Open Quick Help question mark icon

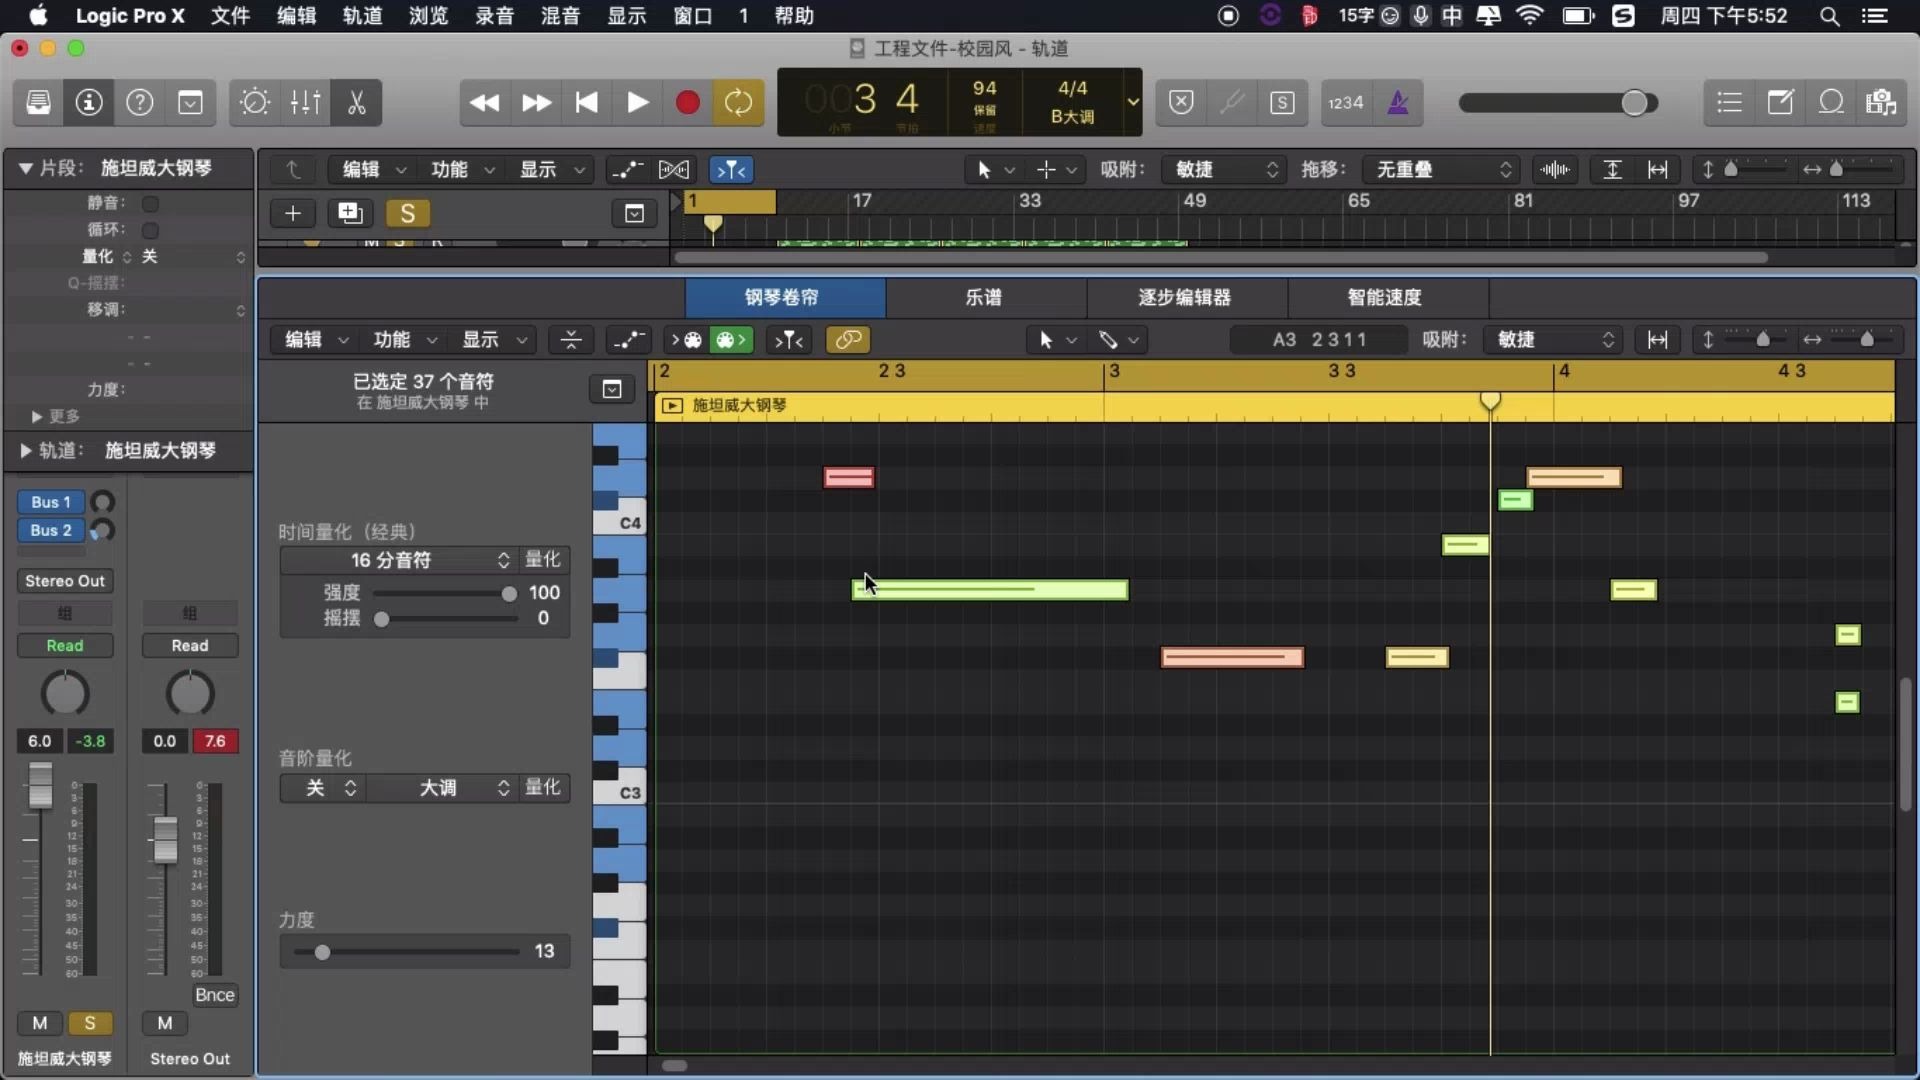(x=140, y=102)
